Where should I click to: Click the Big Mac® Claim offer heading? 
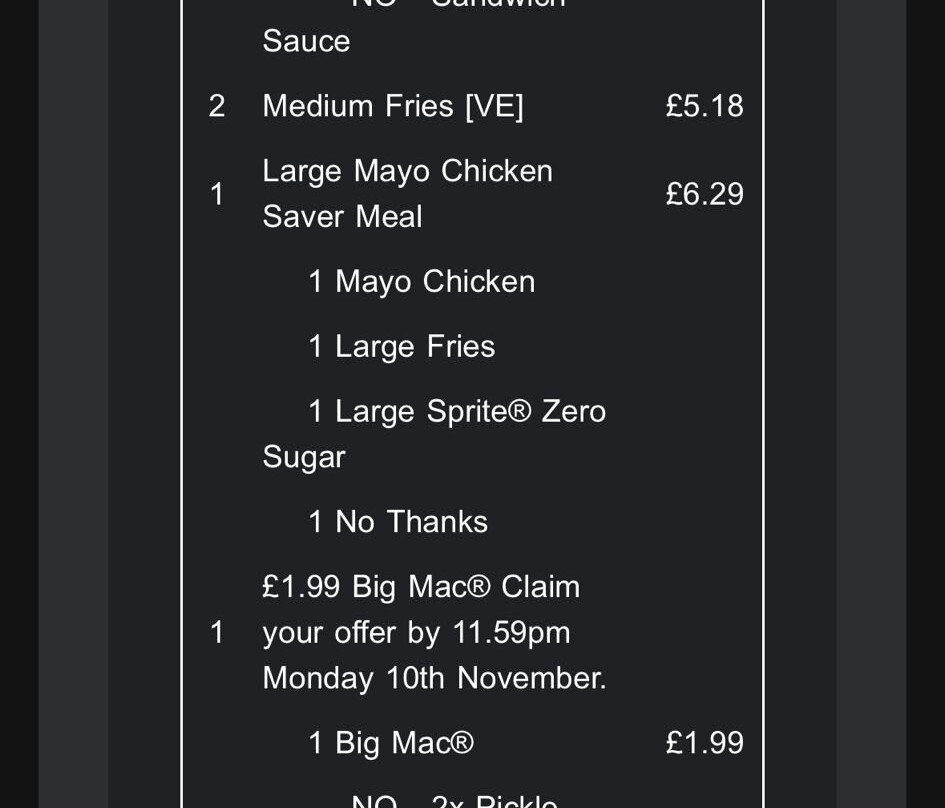(x=420, y=587)
